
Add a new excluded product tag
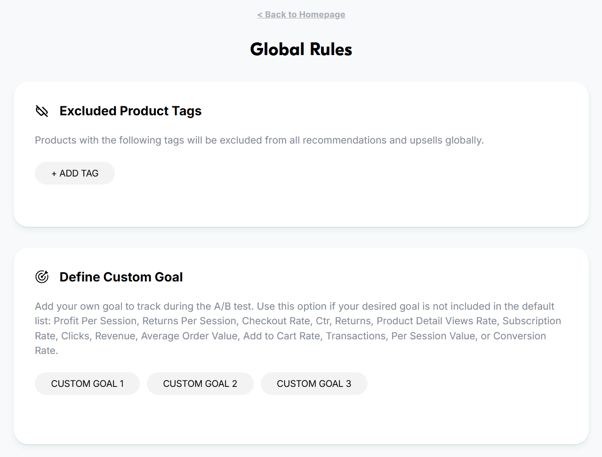tap(75, 173)
